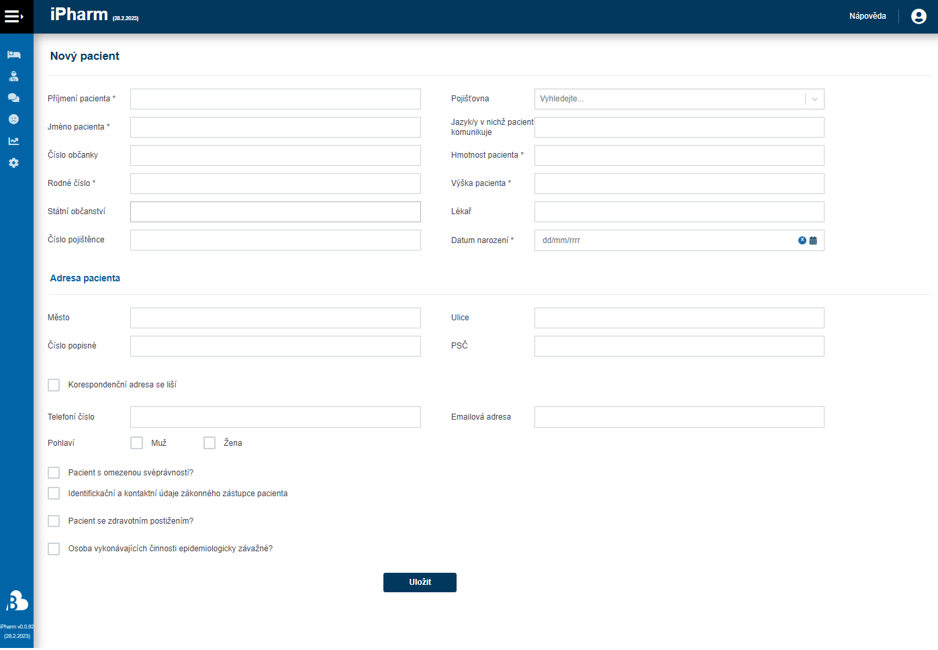Viewport: 938px width, 650px height.
Task: Open the chat bubbles sidebar icon
Action: point(14,98)
